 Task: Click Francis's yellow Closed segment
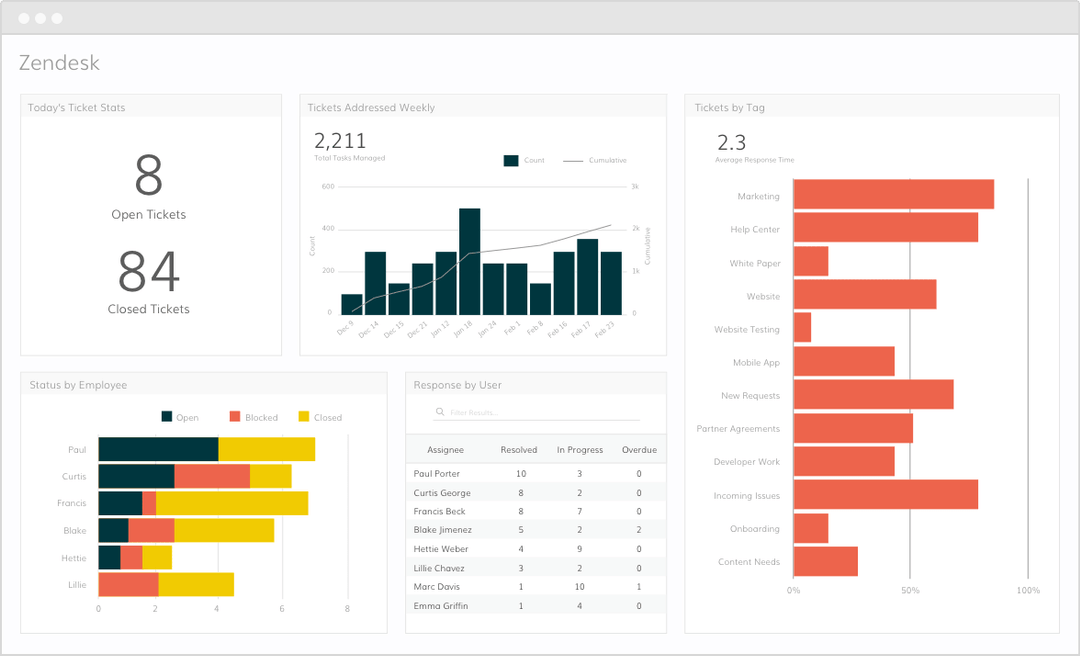[232, 503]
